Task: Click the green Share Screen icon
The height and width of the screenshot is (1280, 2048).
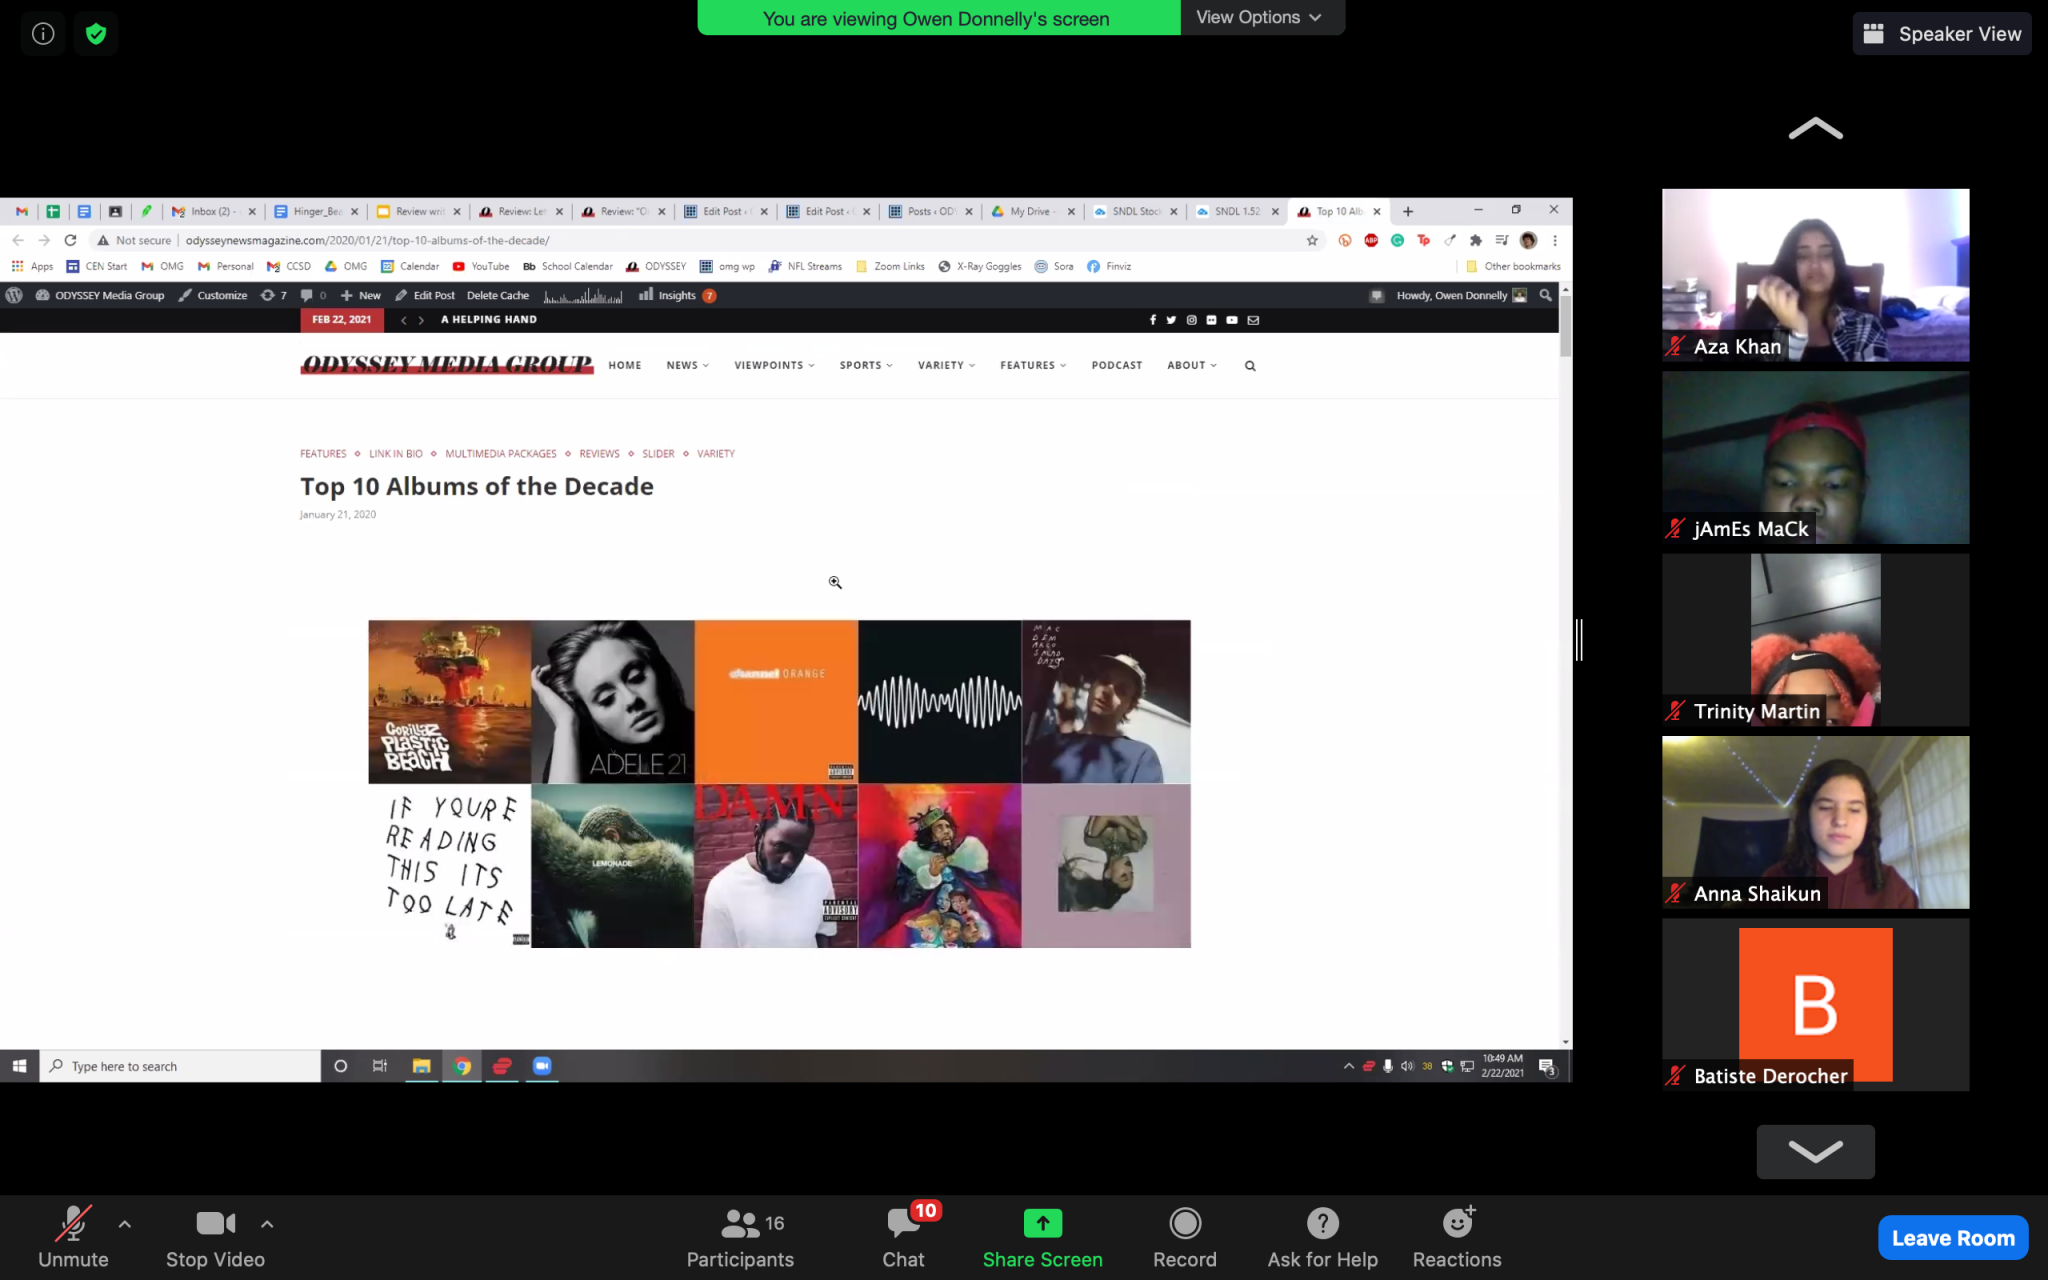Action: [1042, 1223]
